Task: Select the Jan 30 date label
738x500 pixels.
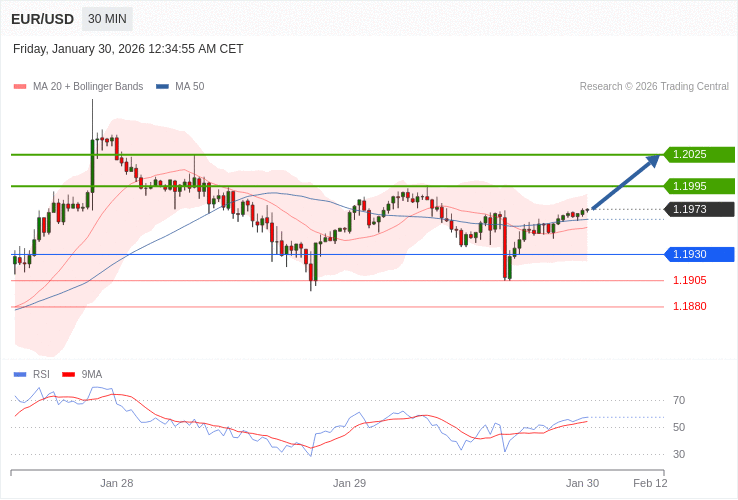Action: coord(582,483)
